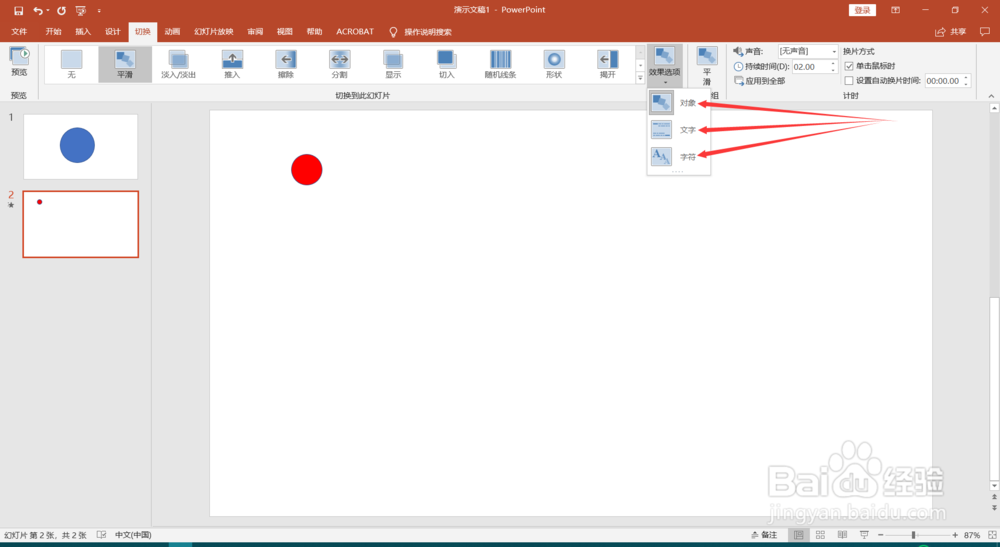Click the 共享 share button

(x=951, y=31)
